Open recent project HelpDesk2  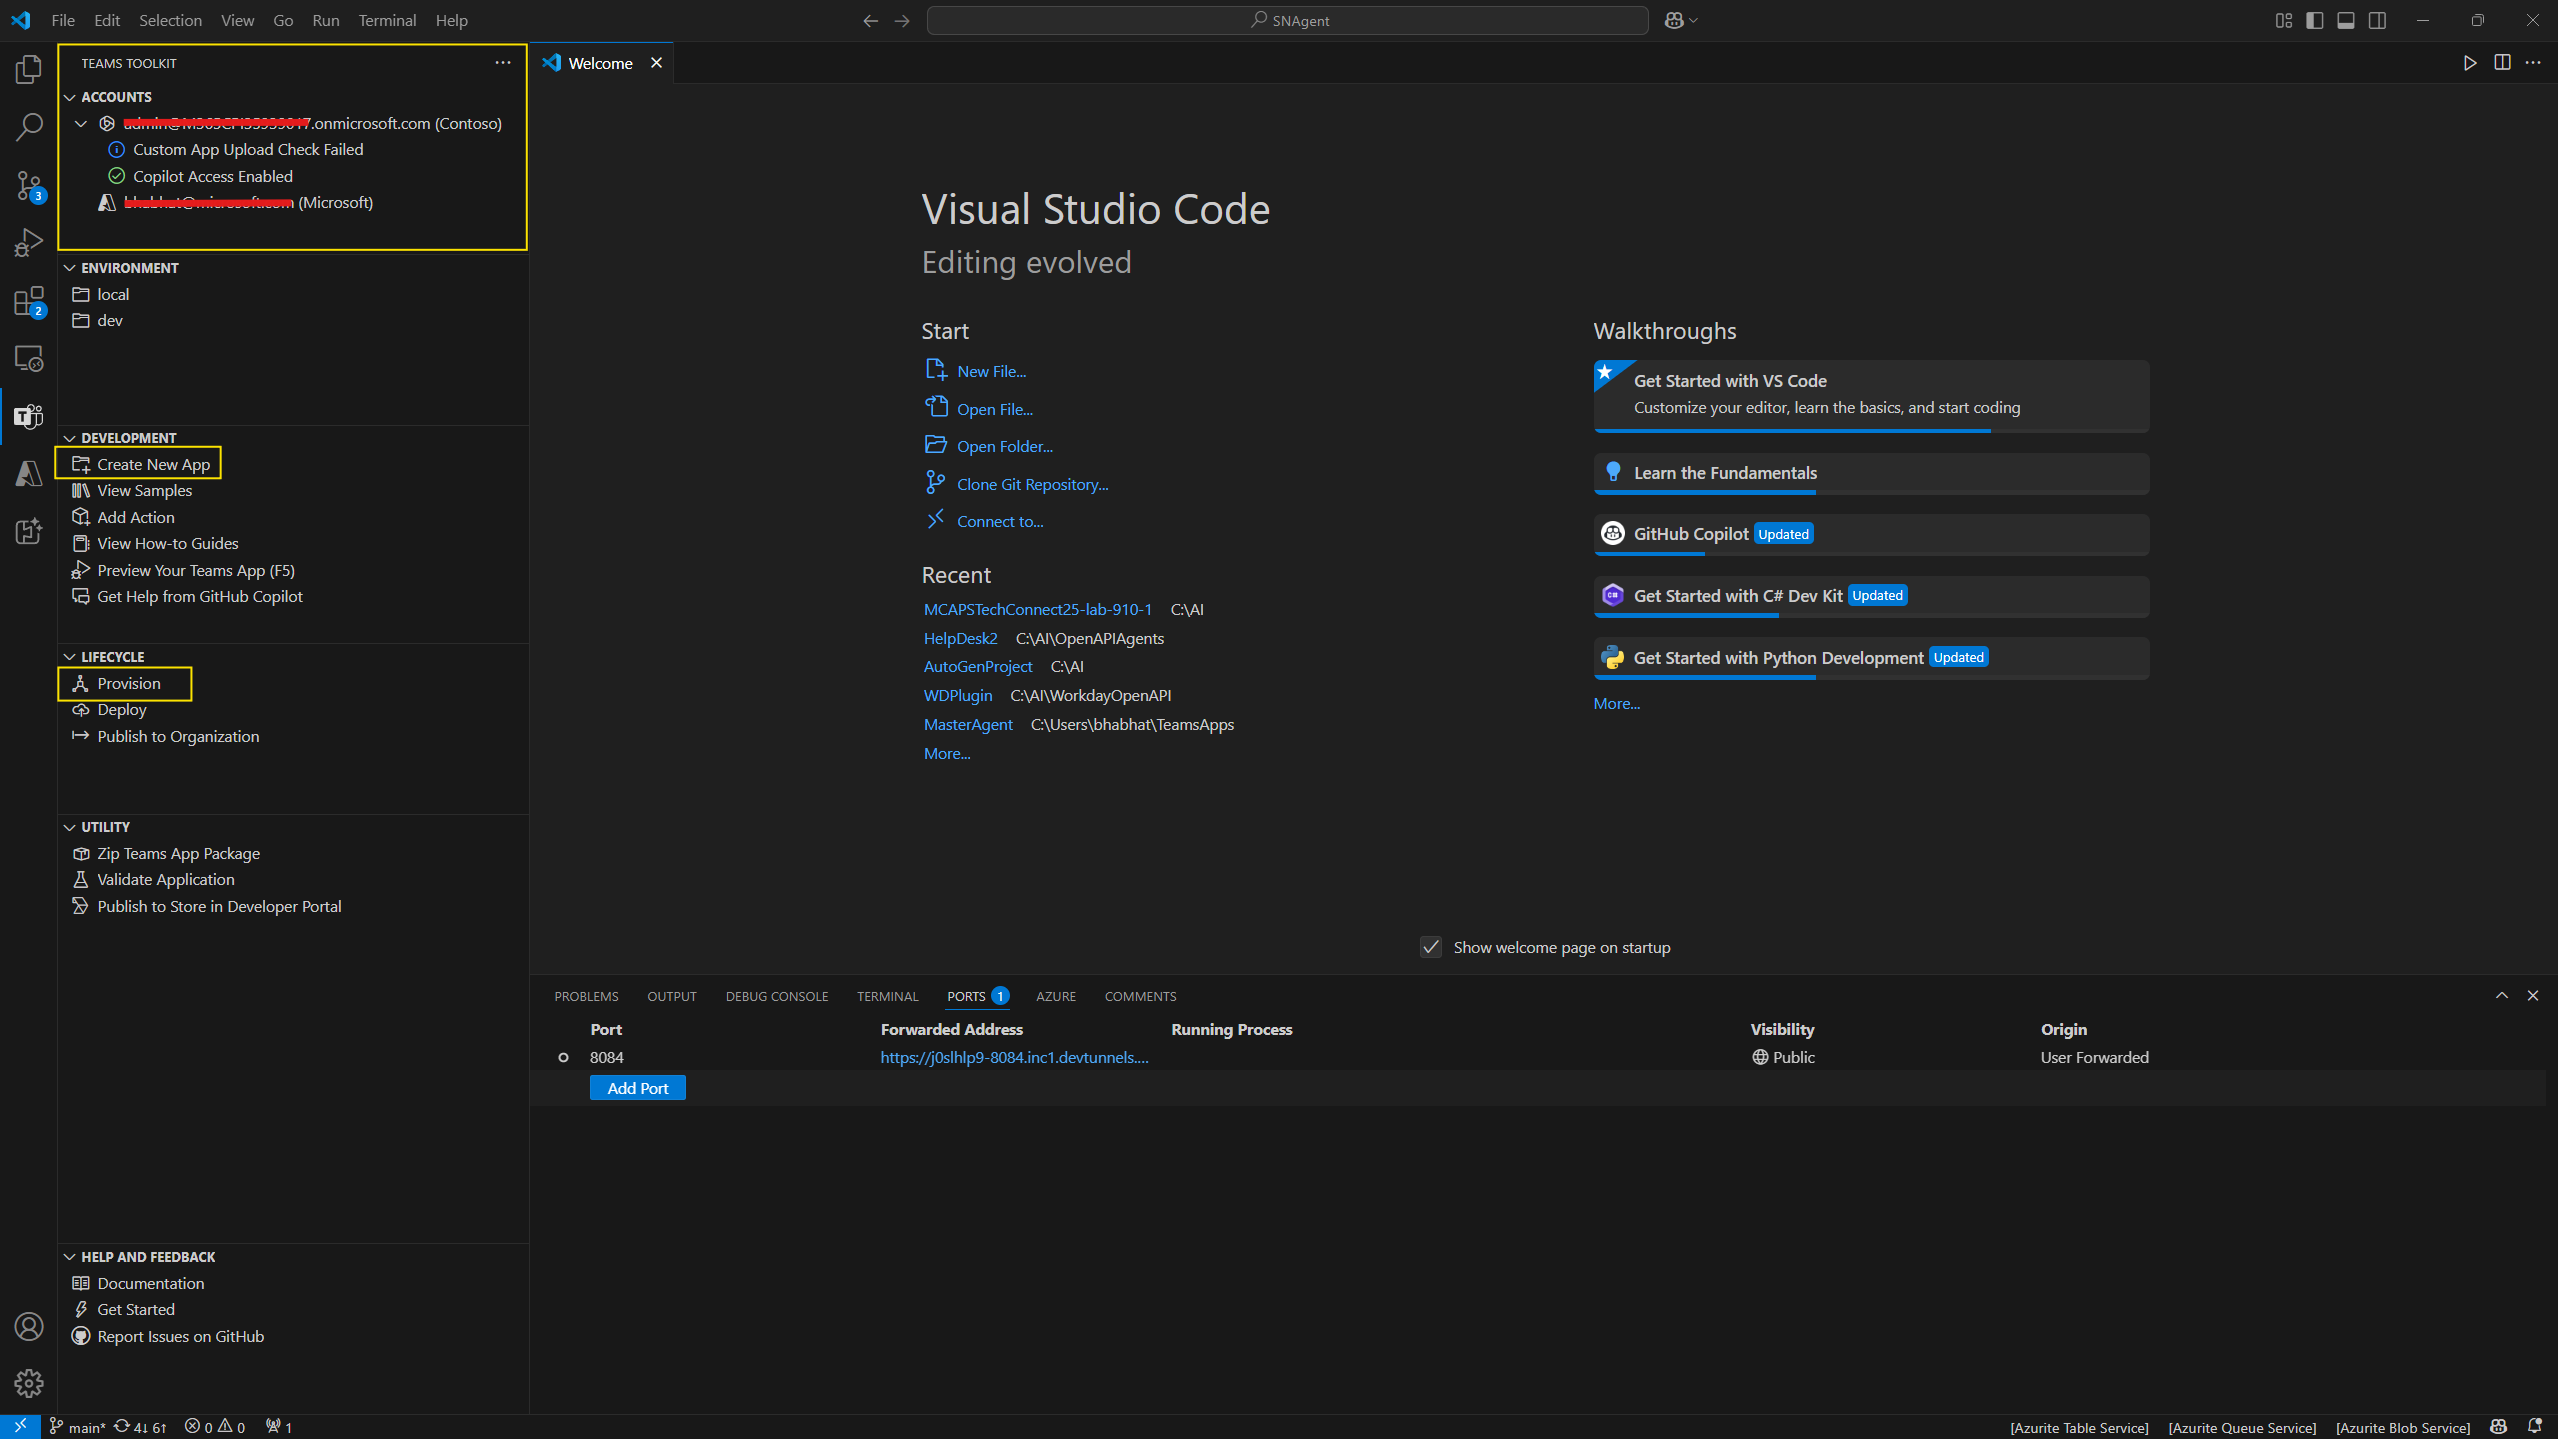point(960,638)
